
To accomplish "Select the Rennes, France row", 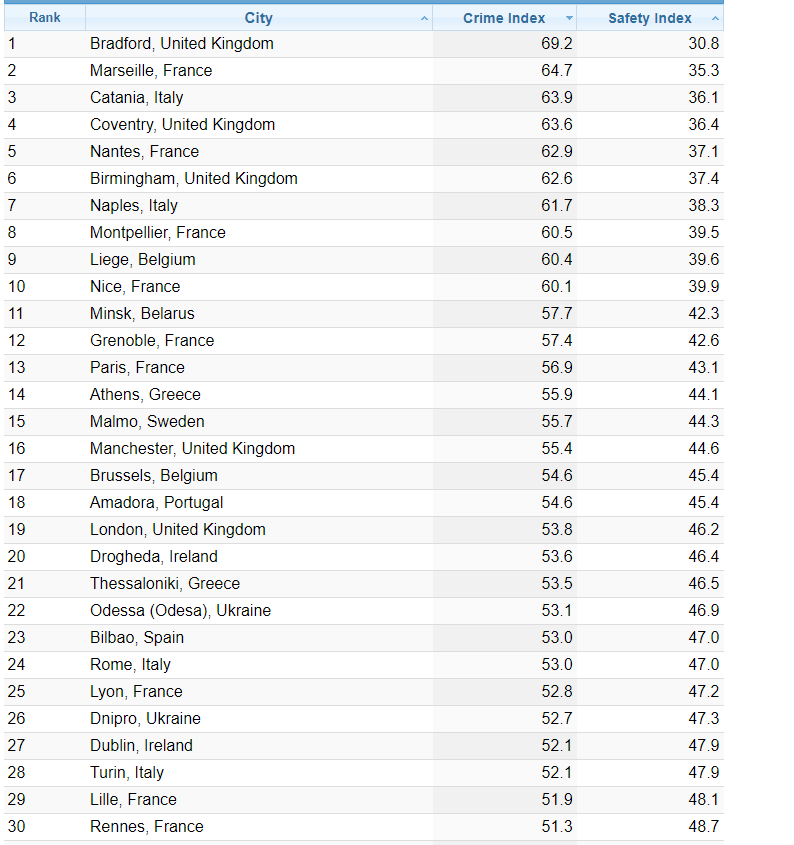I will (146, 827).
